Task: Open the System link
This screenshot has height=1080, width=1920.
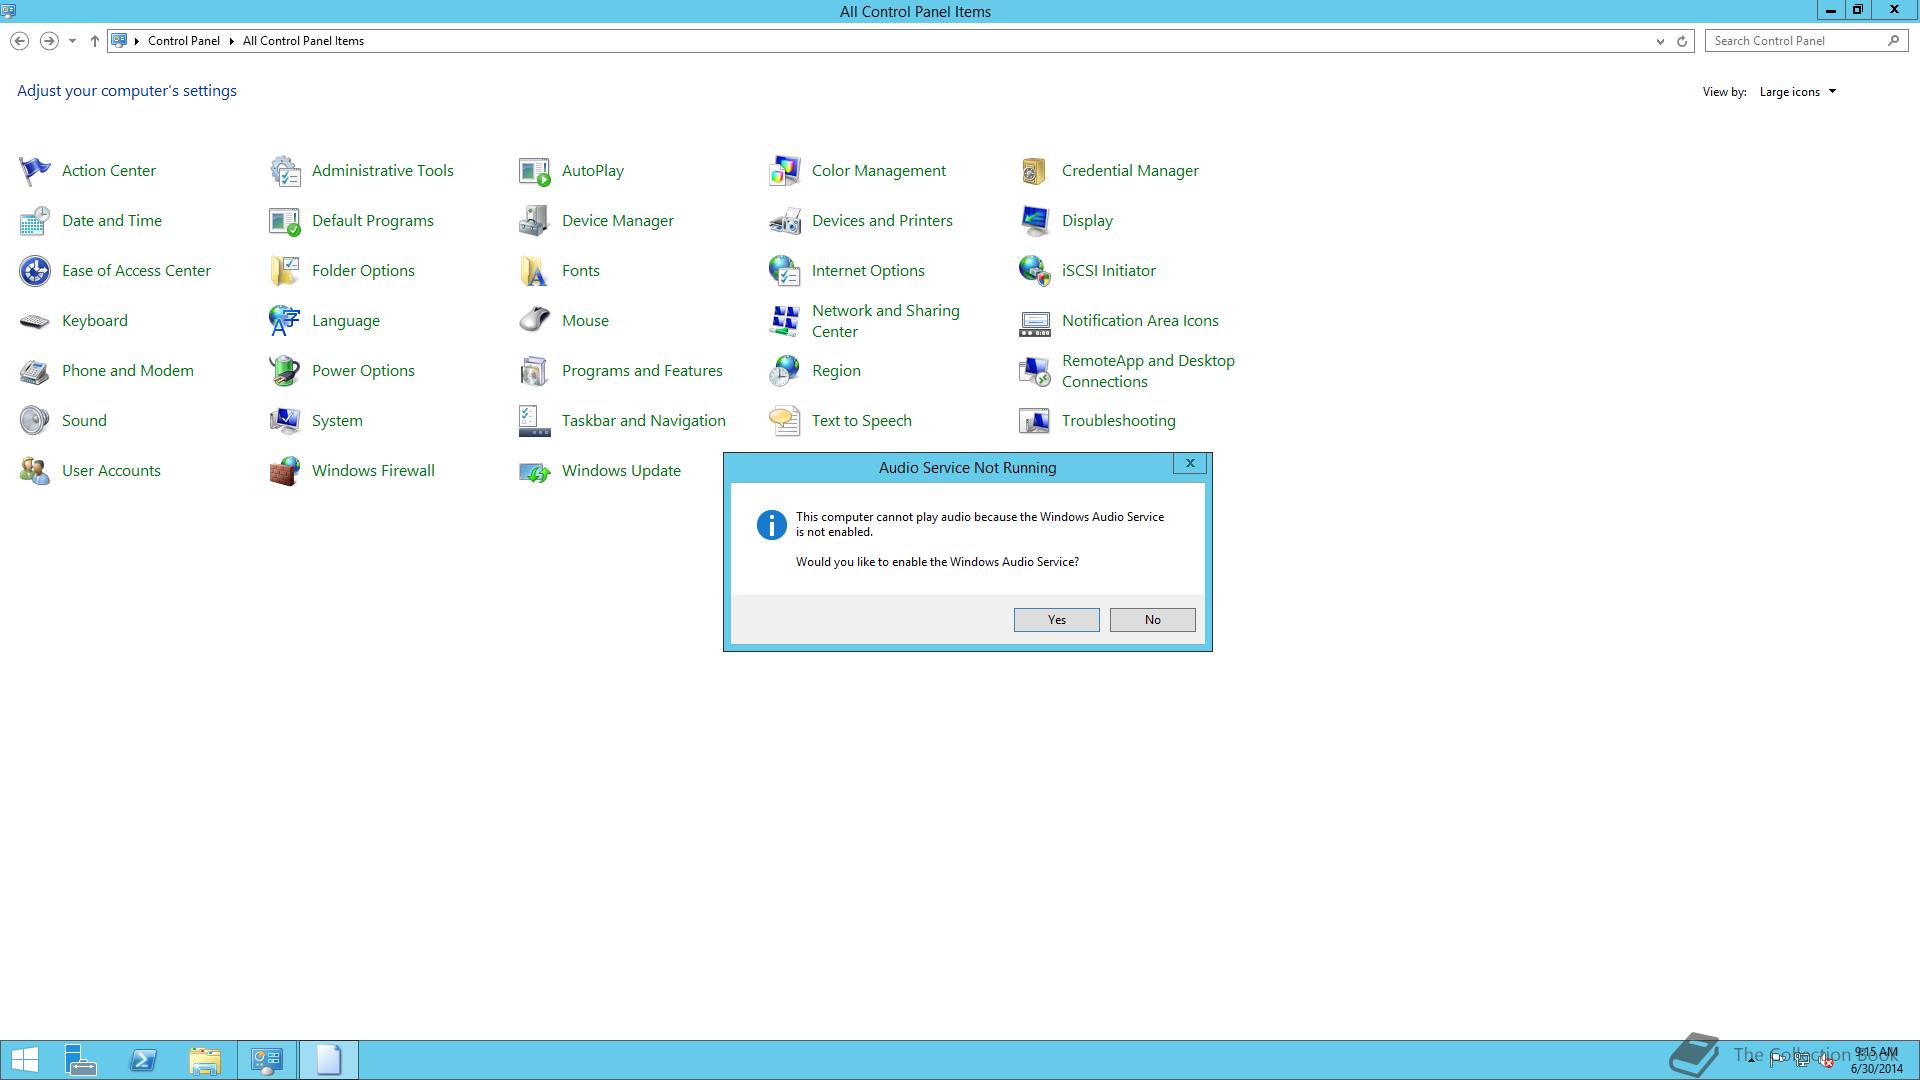Action: click(337, 421)
